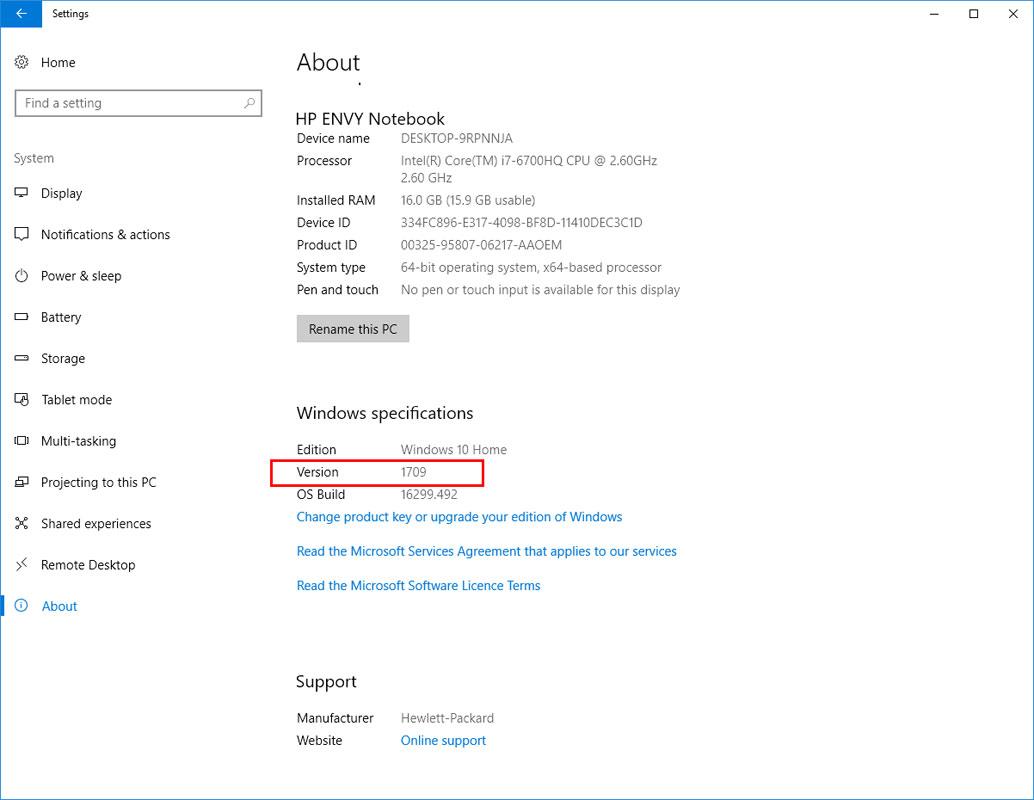Open Projecting to this PC

[98, 482]
